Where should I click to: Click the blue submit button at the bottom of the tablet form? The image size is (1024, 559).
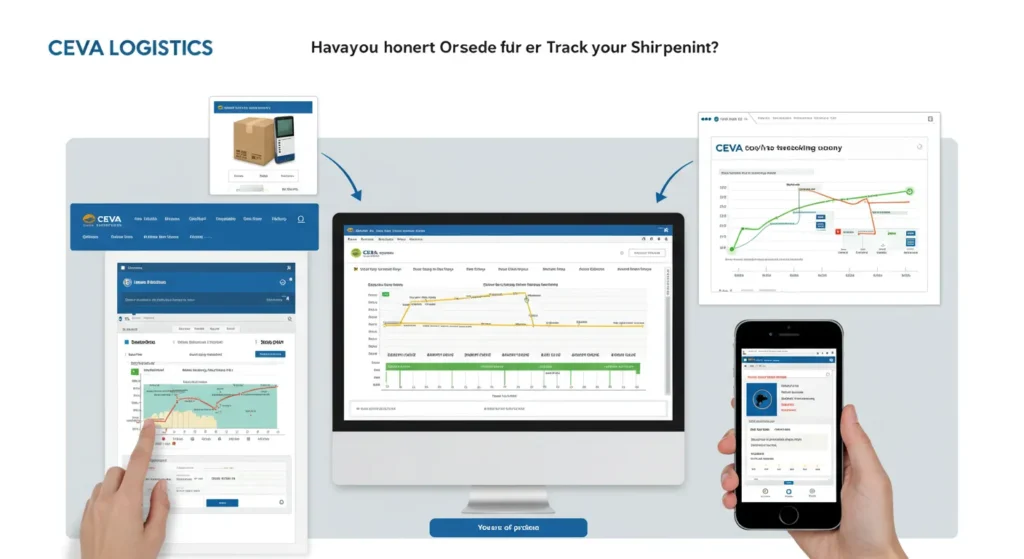click(x=222, y=503)
